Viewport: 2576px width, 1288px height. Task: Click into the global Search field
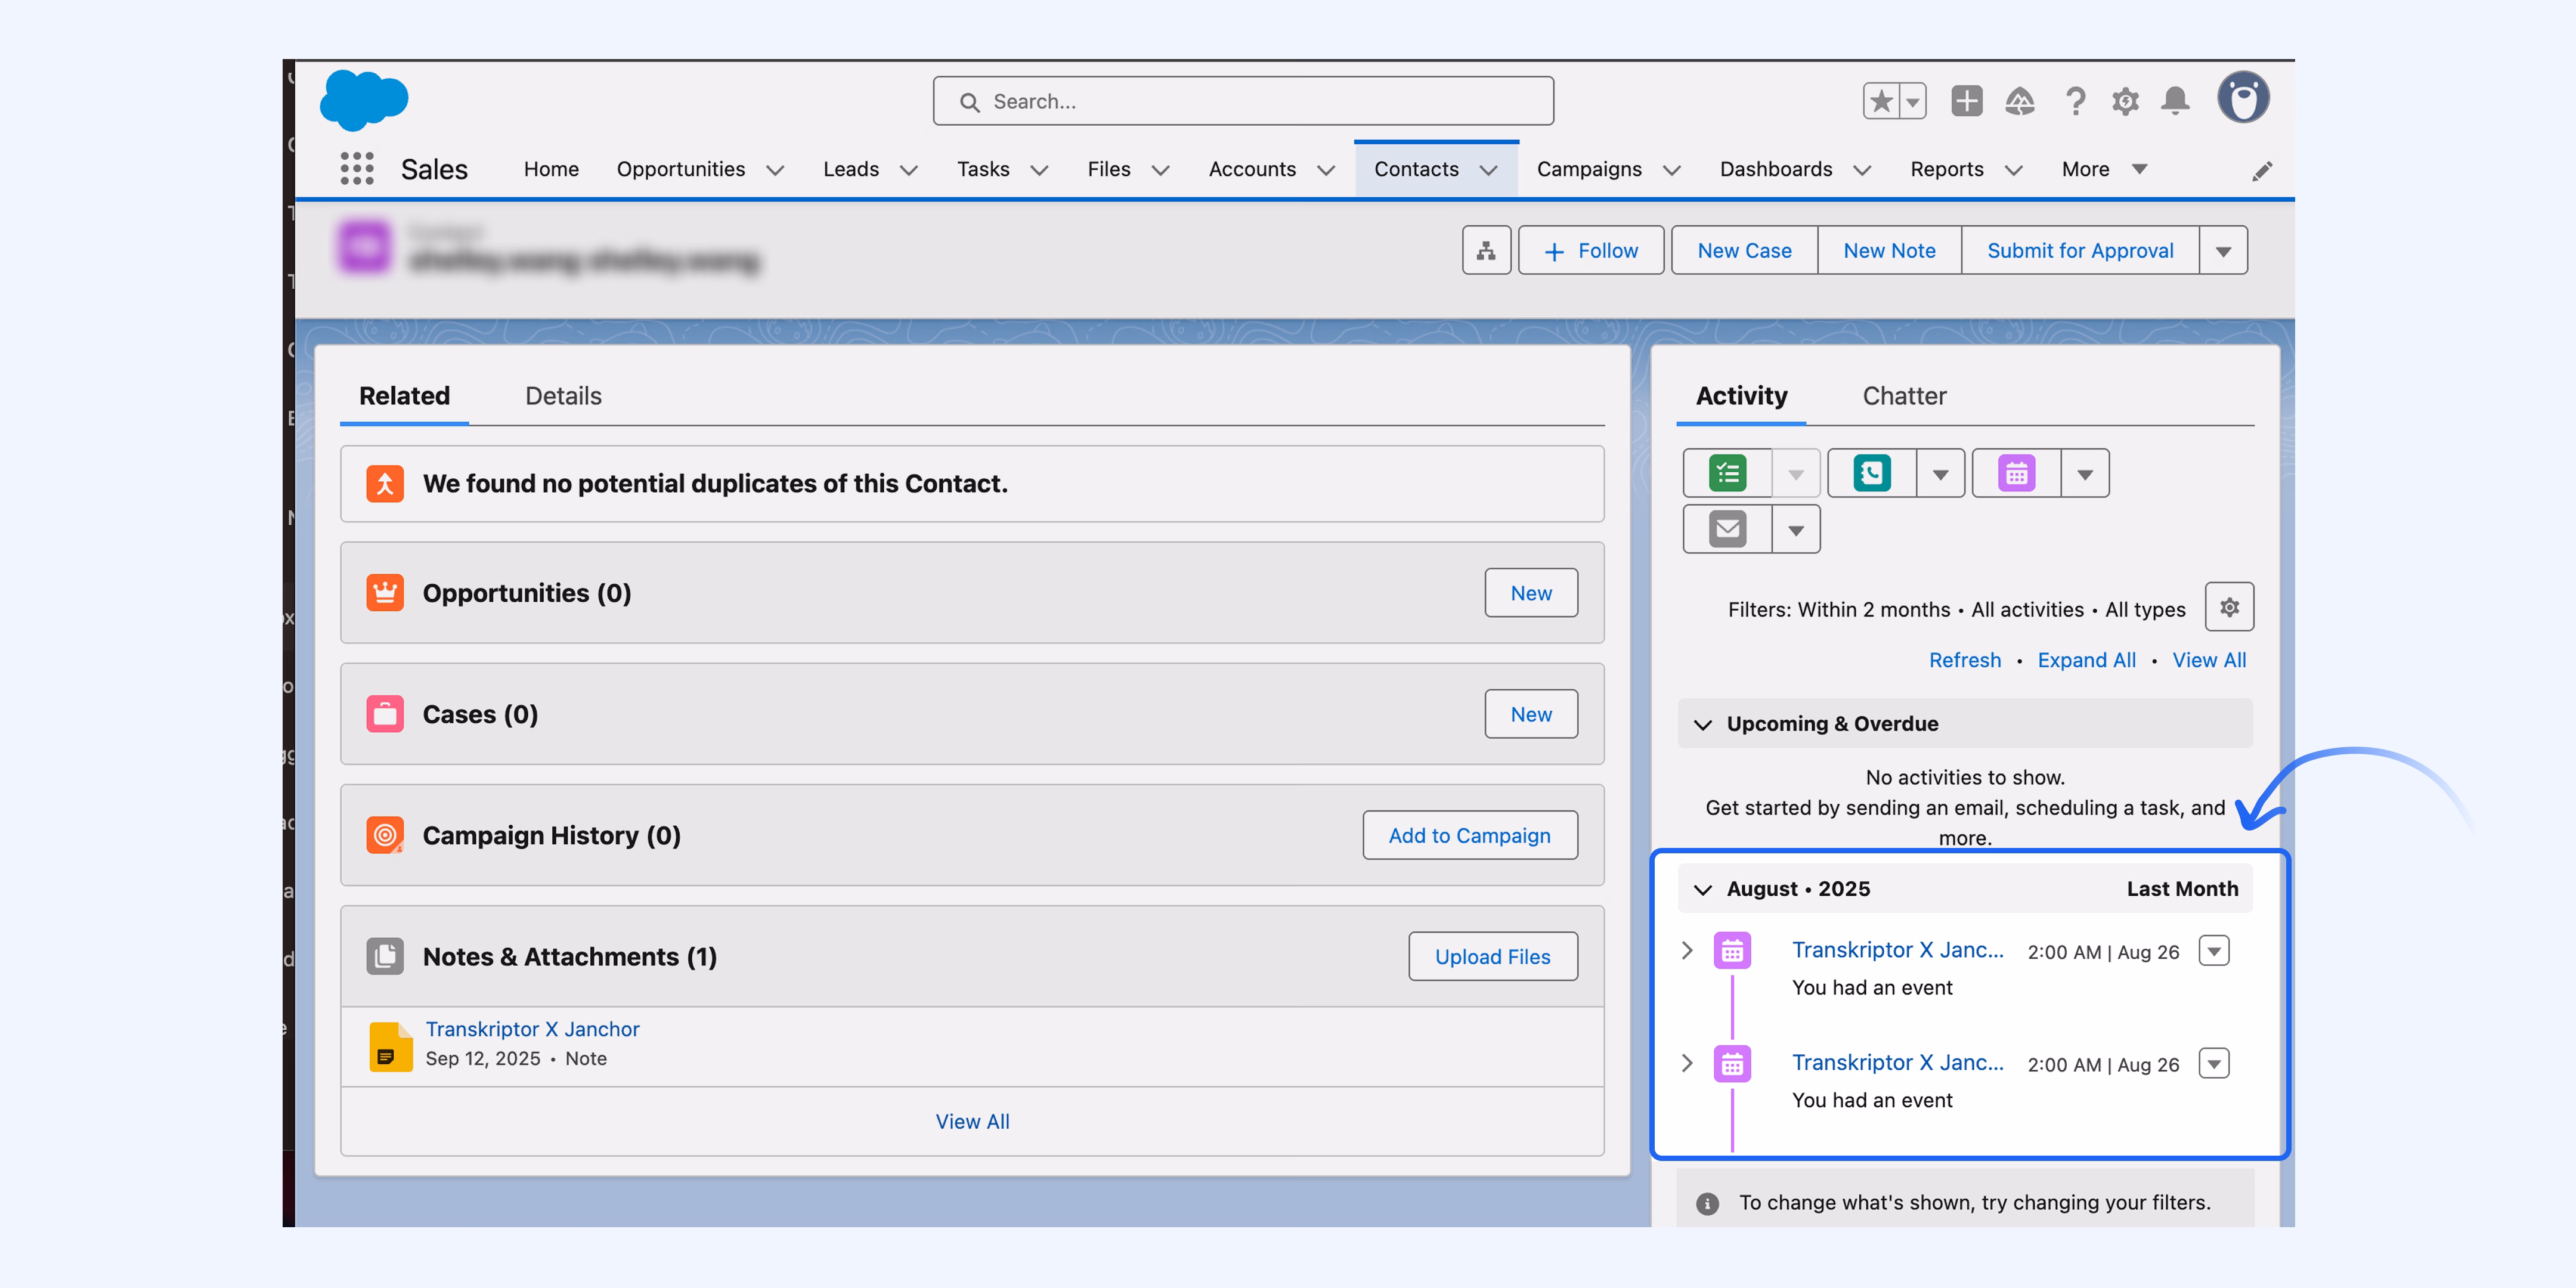1242,100
